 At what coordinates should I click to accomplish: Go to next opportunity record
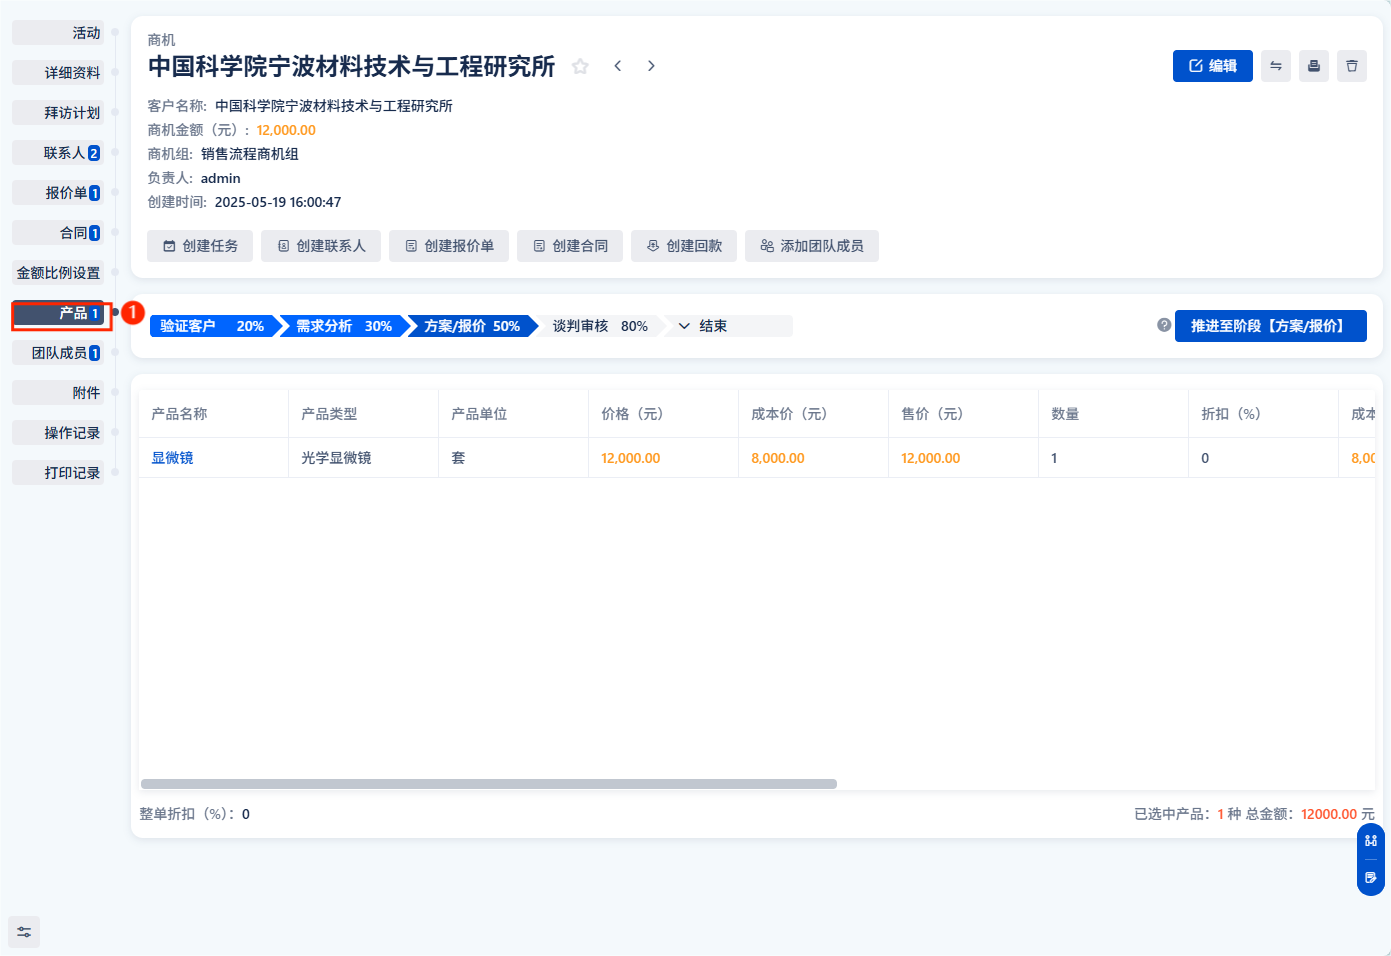click(x=651, y=66)
